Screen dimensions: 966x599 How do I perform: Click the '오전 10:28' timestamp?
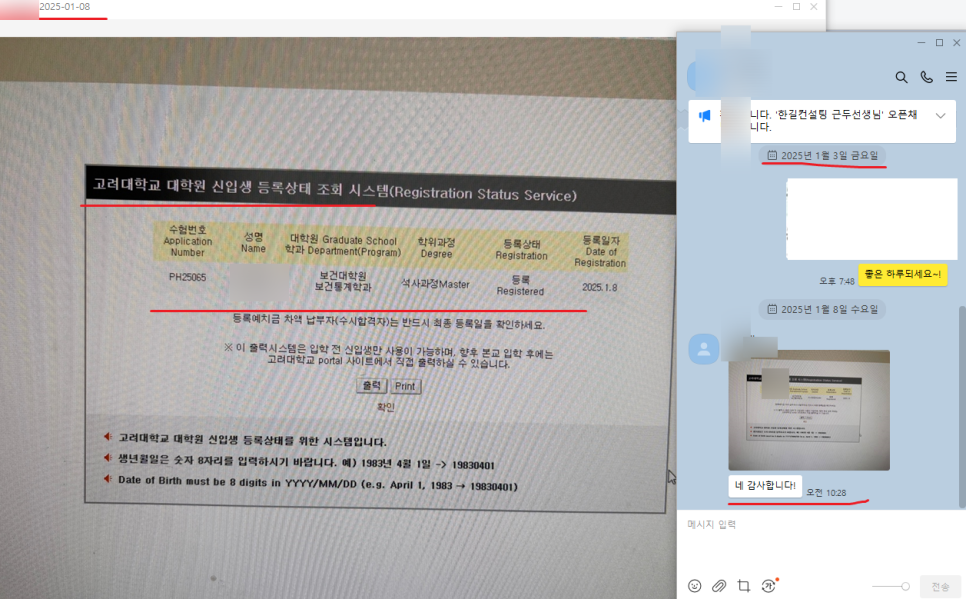click(826, 493)
